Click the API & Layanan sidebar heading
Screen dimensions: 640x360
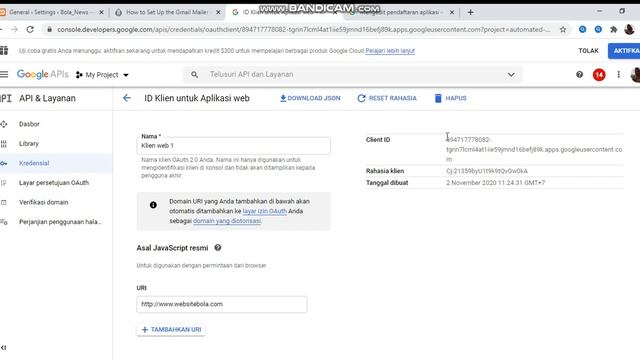(47, 98)
